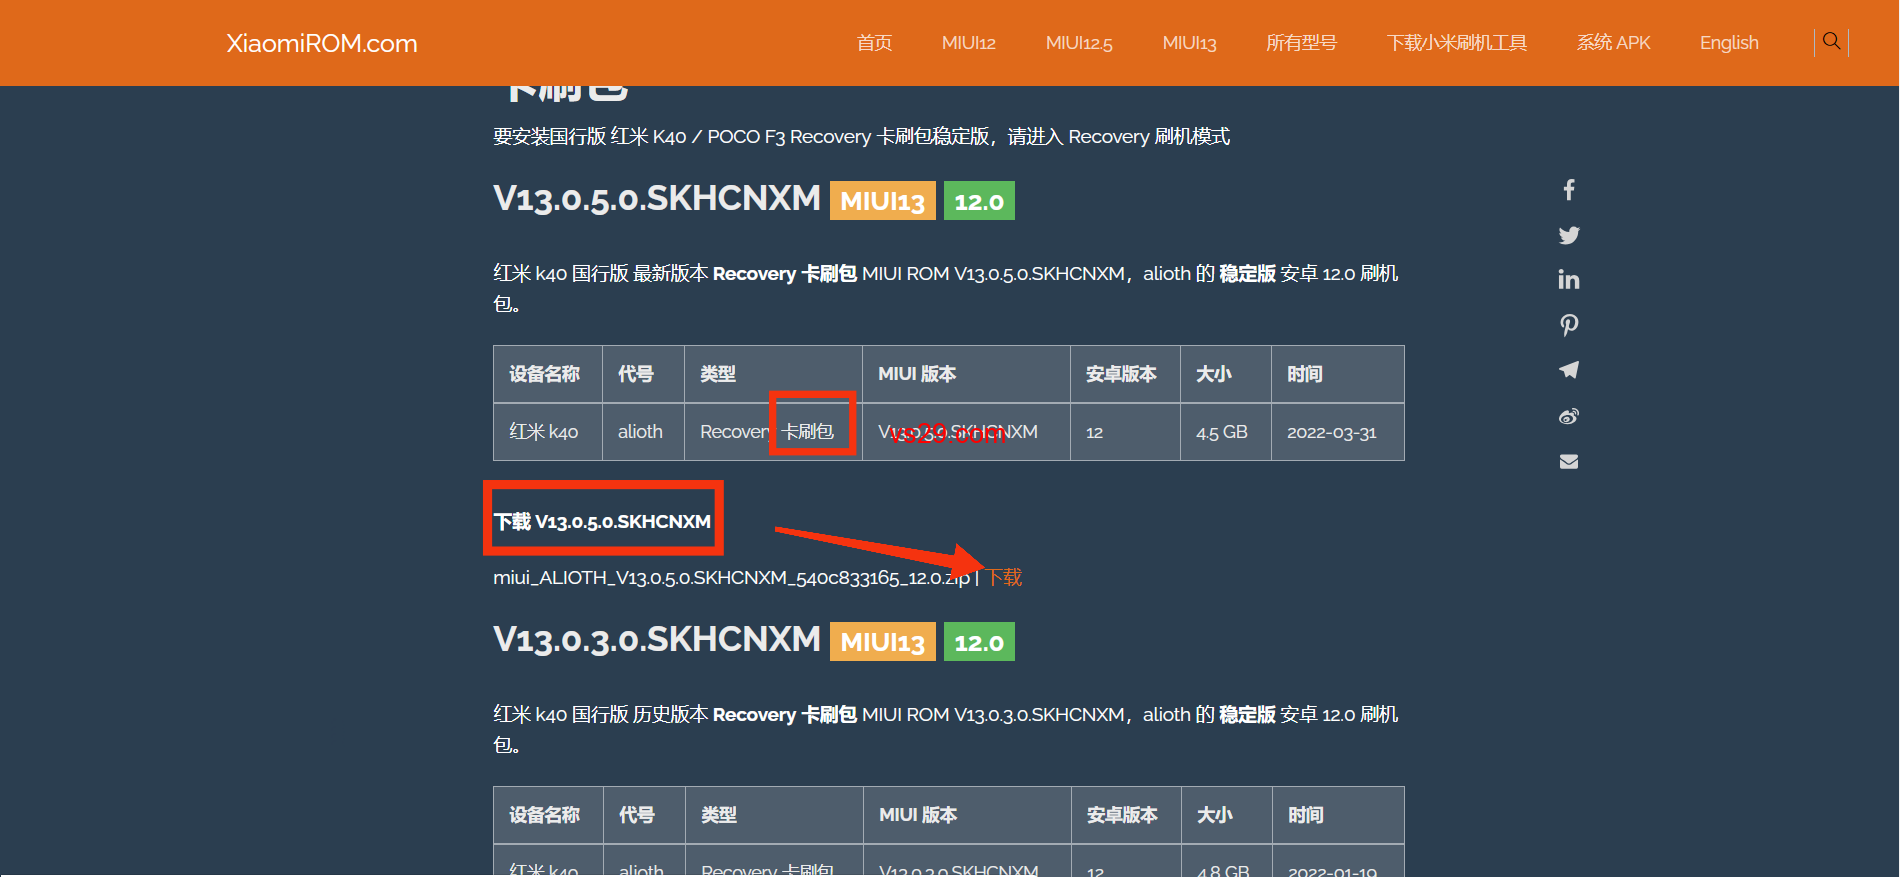The image size is (1900, 877).
Task: Click the 4.5 GB size cell
Action: (x=1225, y=432)
